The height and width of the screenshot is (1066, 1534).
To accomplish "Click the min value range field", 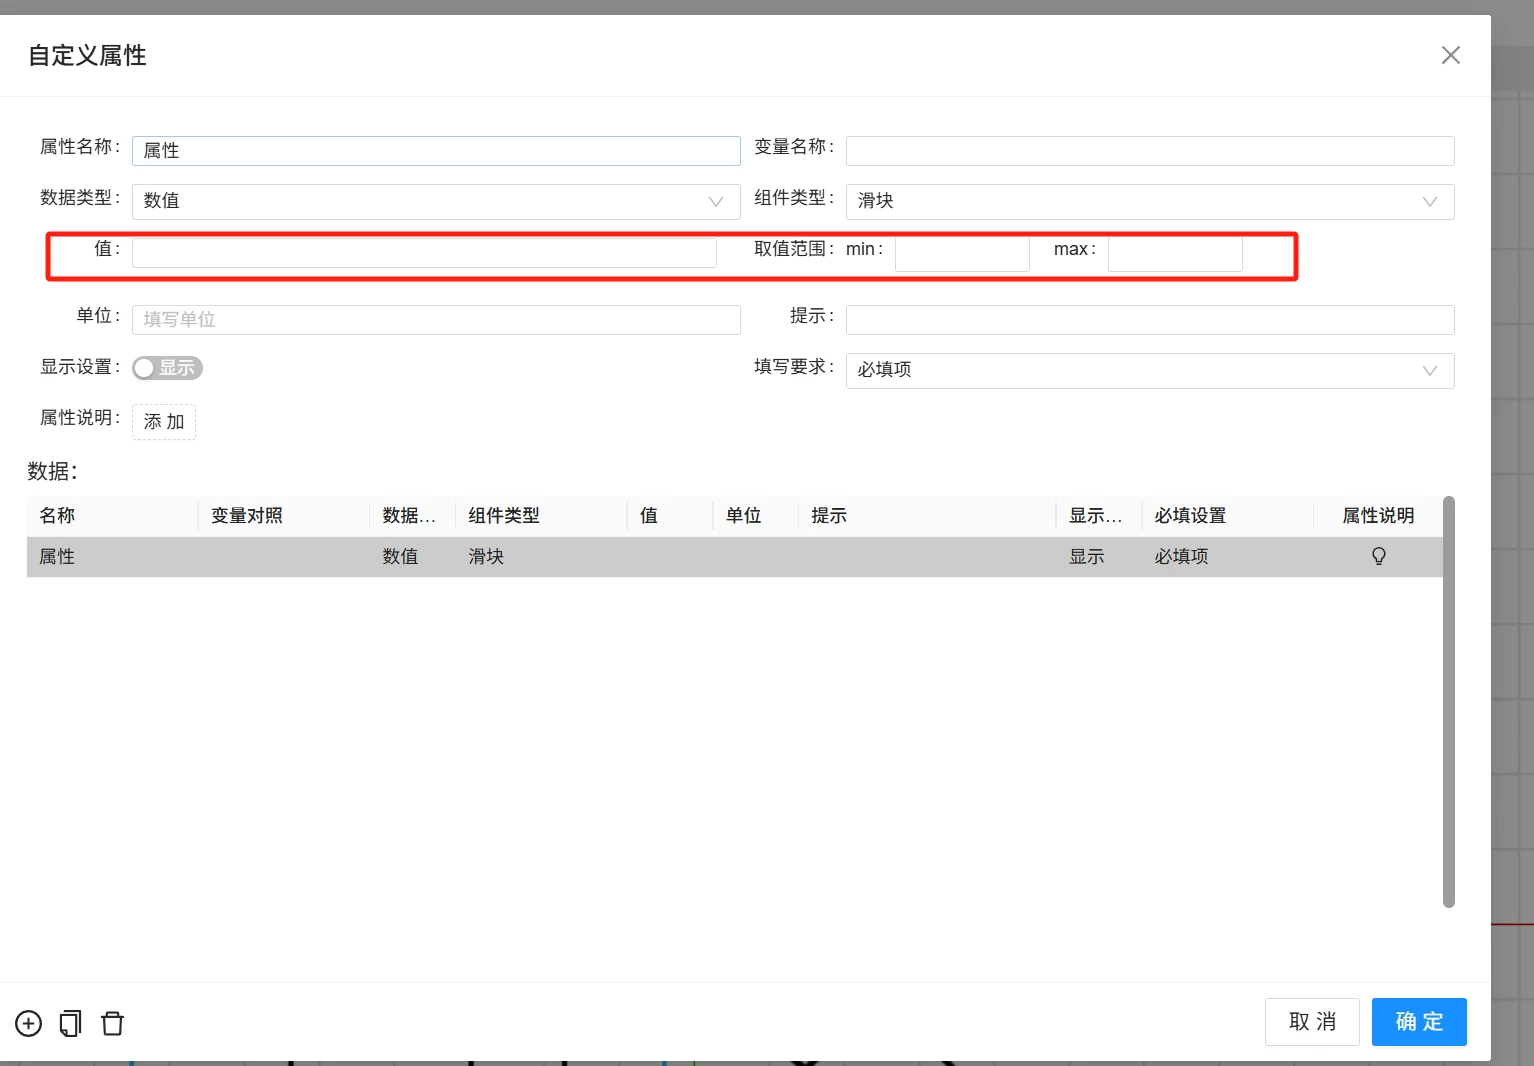I will [x=962, y=252].
